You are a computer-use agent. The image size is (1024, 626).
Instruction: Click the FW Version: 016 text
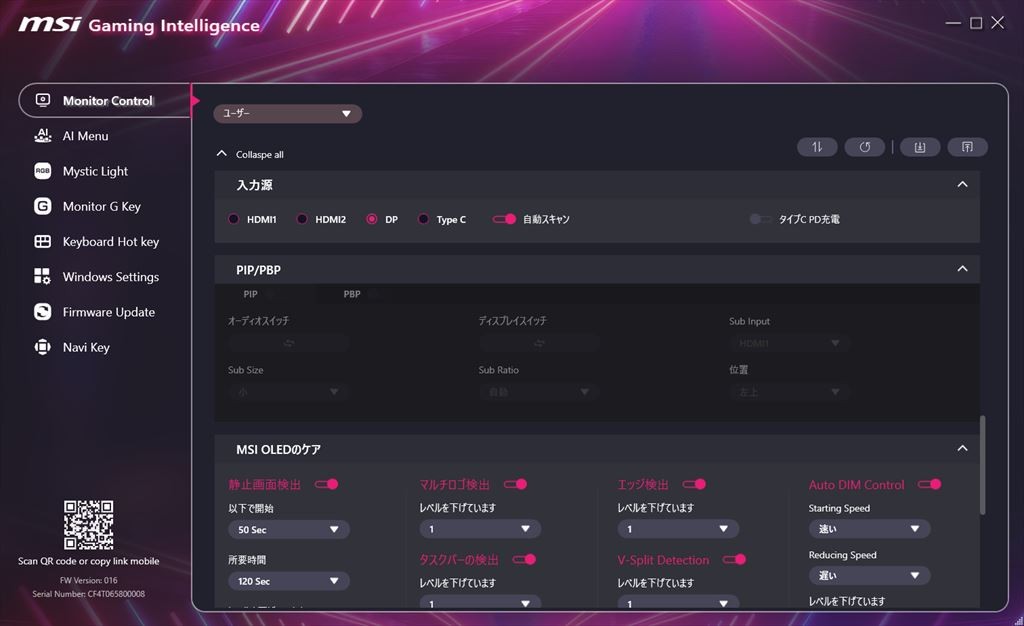click(88, 580)
